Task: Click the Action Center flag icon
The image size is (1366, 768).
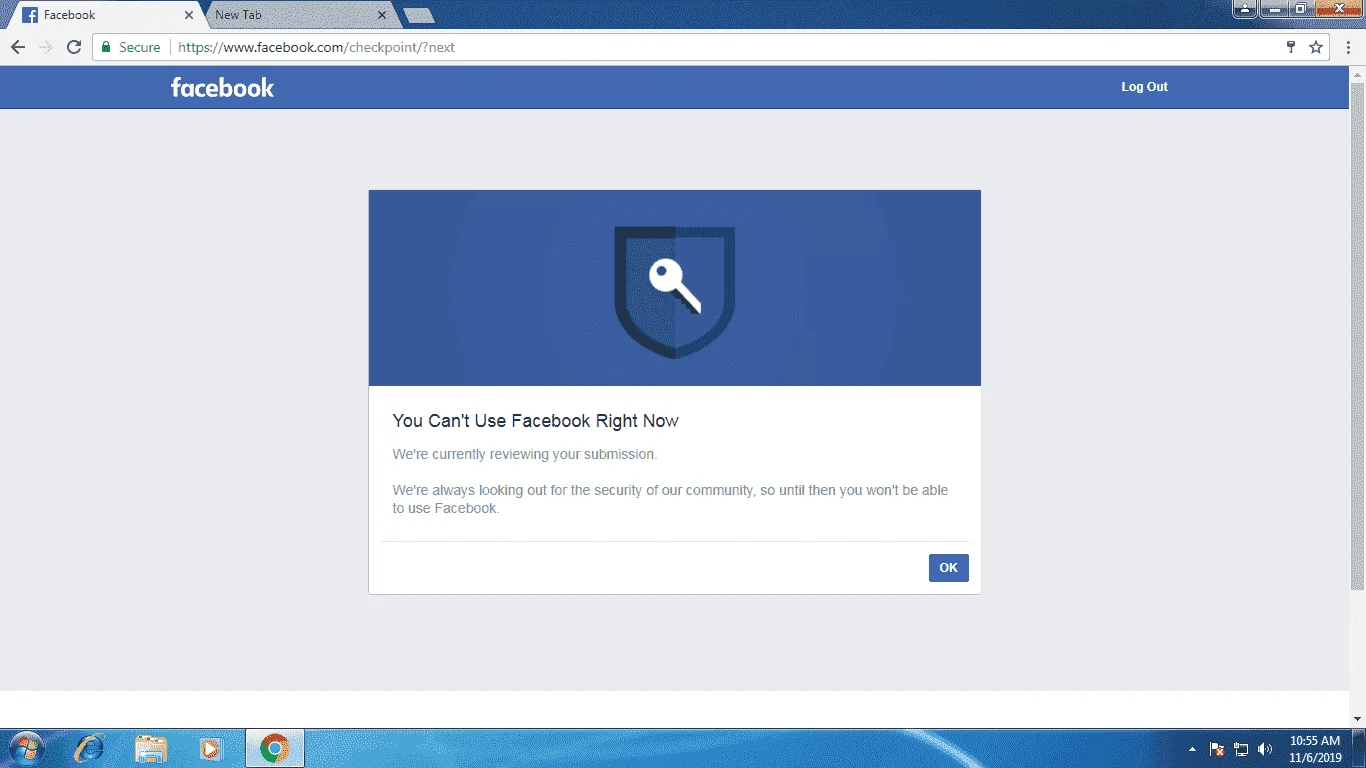Action: (1217, 749)
